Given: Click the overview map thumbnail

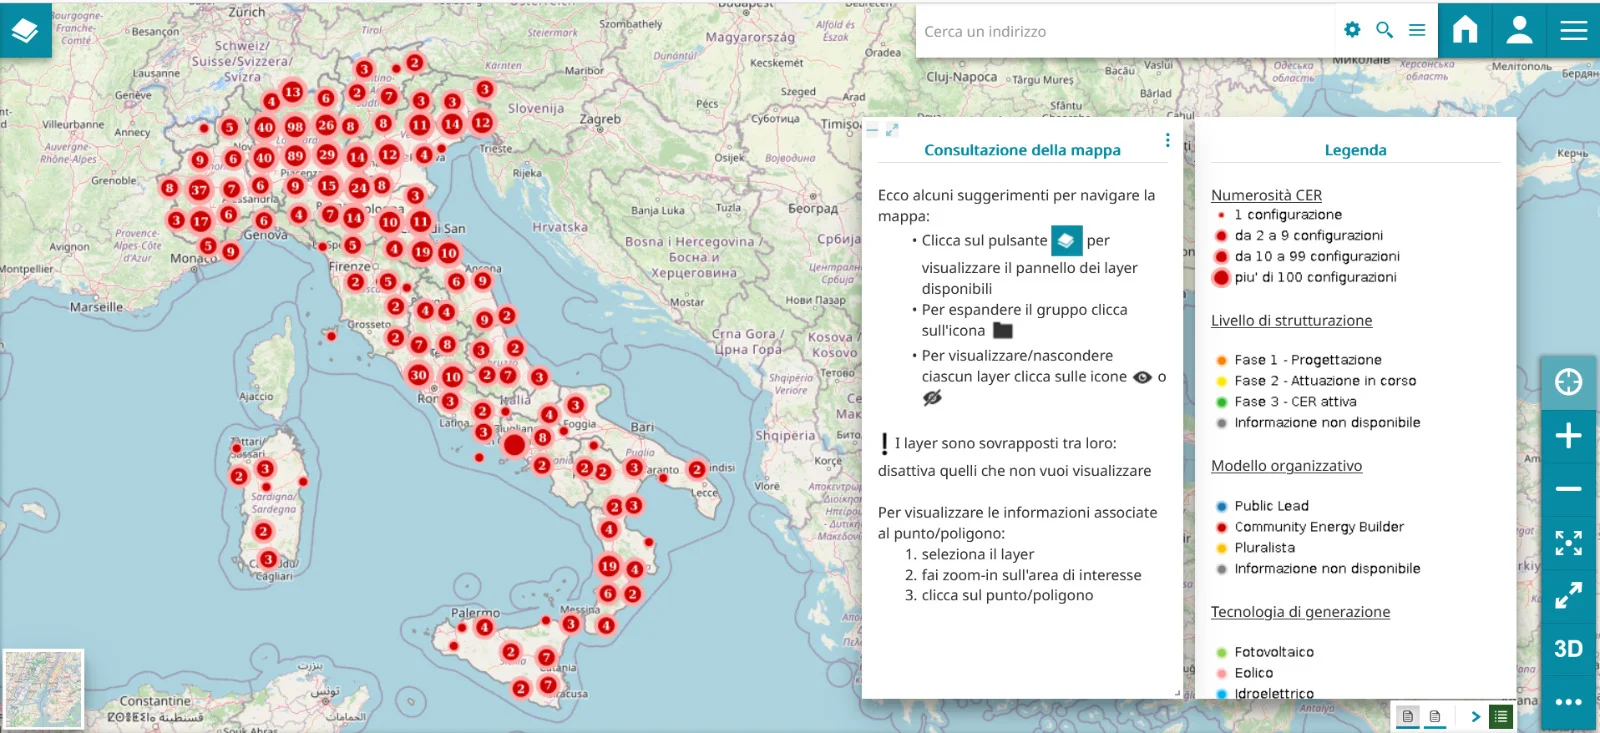Looking at the screenshot, I should pyautogui.click(x=43, y=689).
